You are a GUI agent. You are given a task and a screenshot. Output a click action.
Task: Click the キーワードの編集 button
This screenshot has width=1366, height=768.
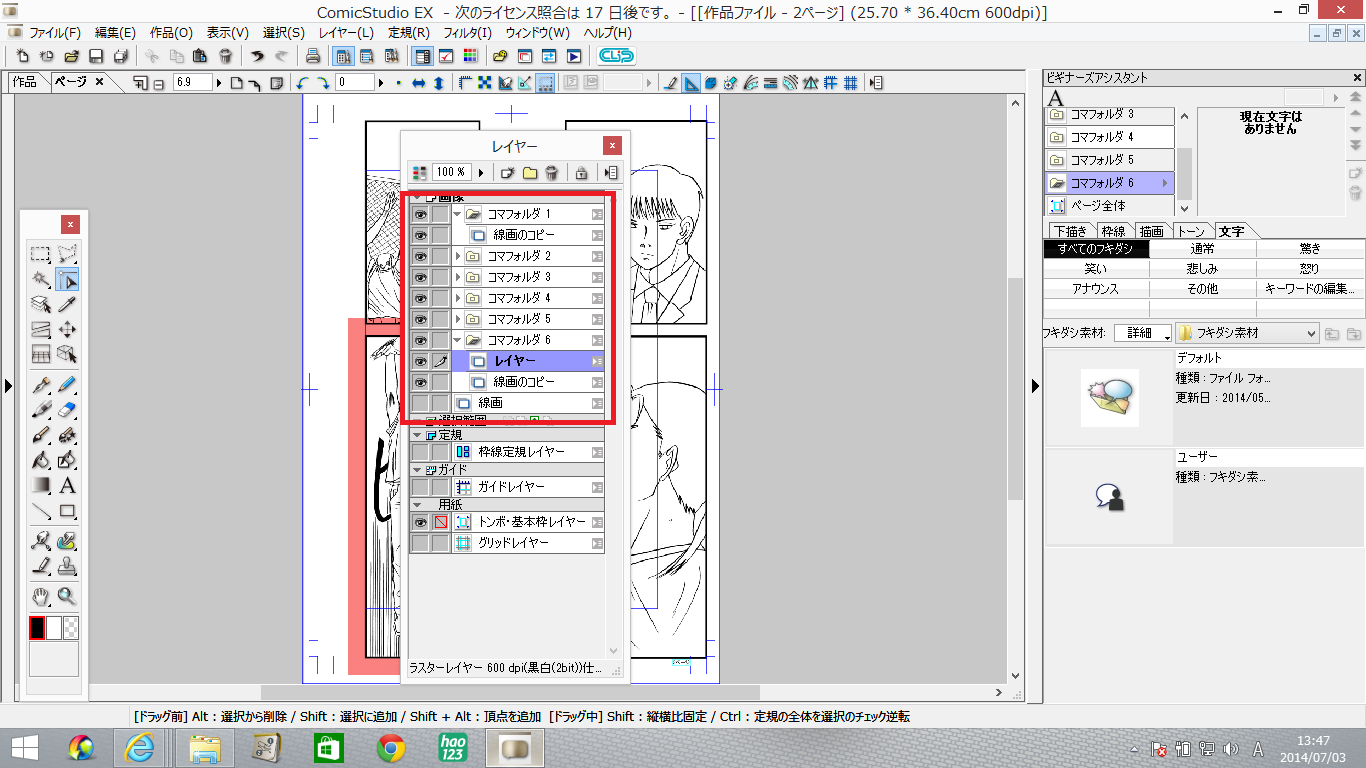(x=1310, y=288)
